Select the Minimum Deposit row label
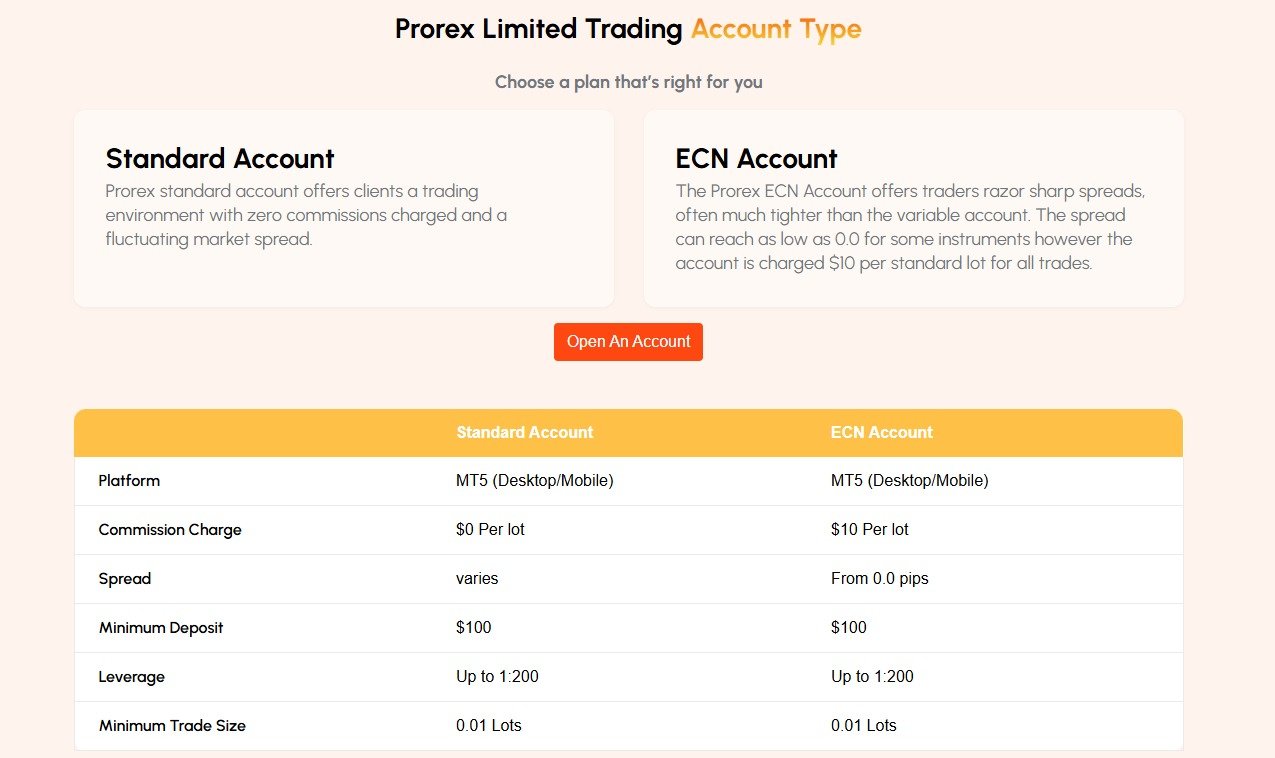 (161, 627)
